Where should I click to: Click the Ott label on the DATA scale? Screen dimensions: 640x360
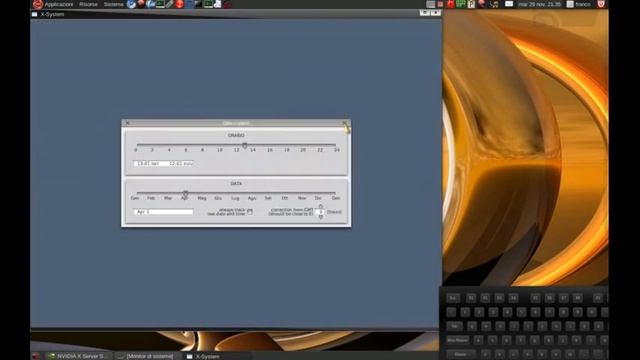285,198
